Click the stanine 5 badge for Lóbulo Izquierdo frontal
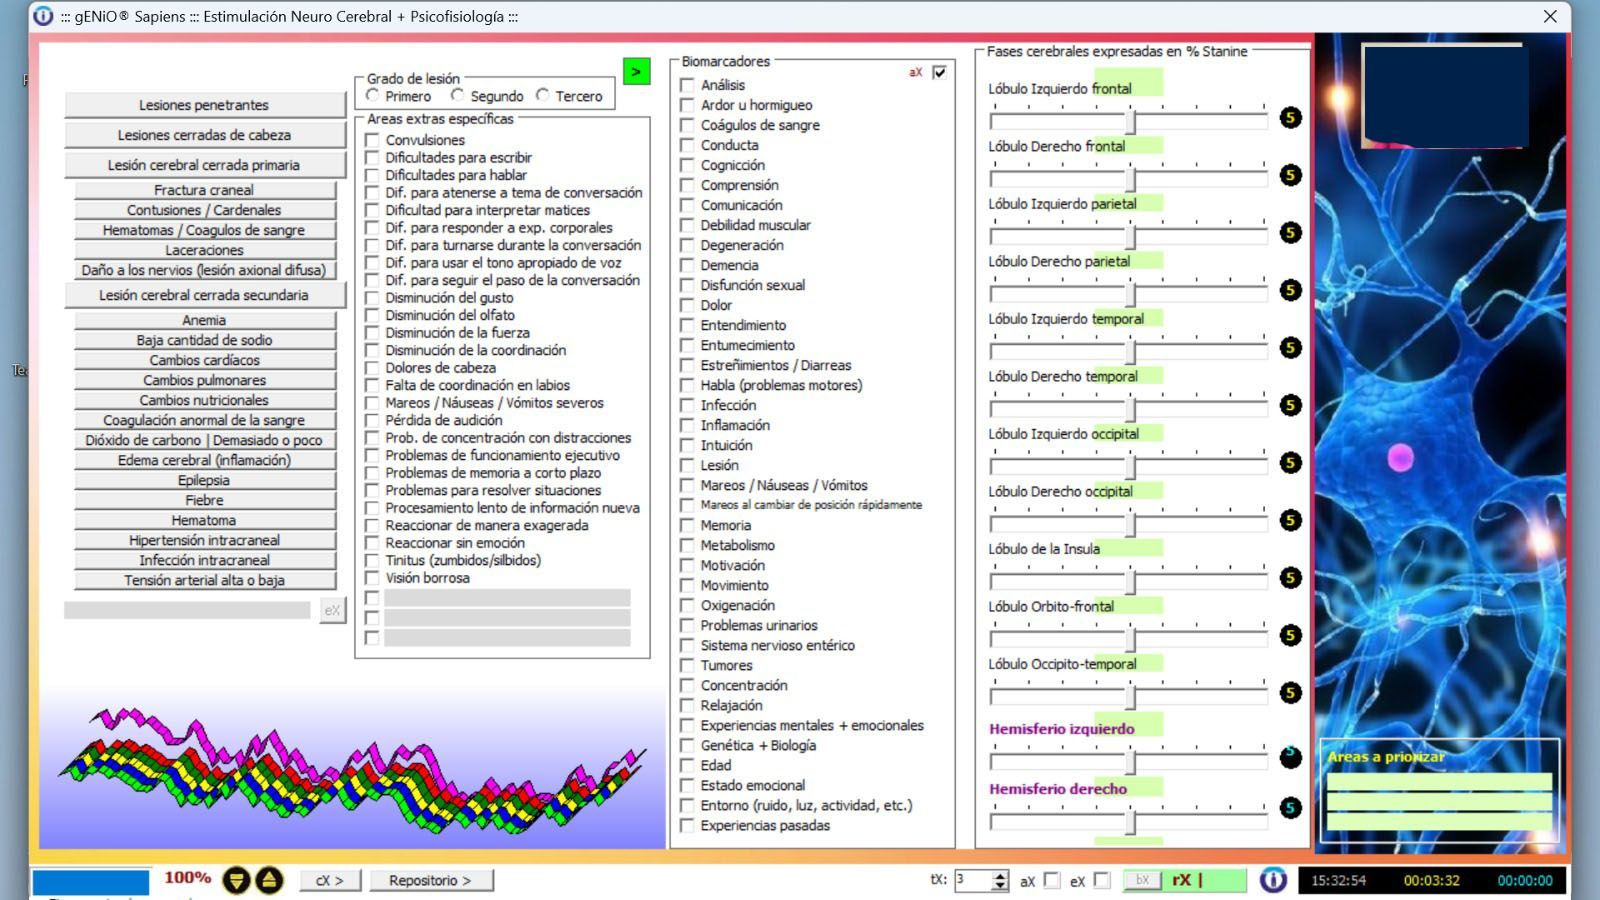 tap(1291, 118)
